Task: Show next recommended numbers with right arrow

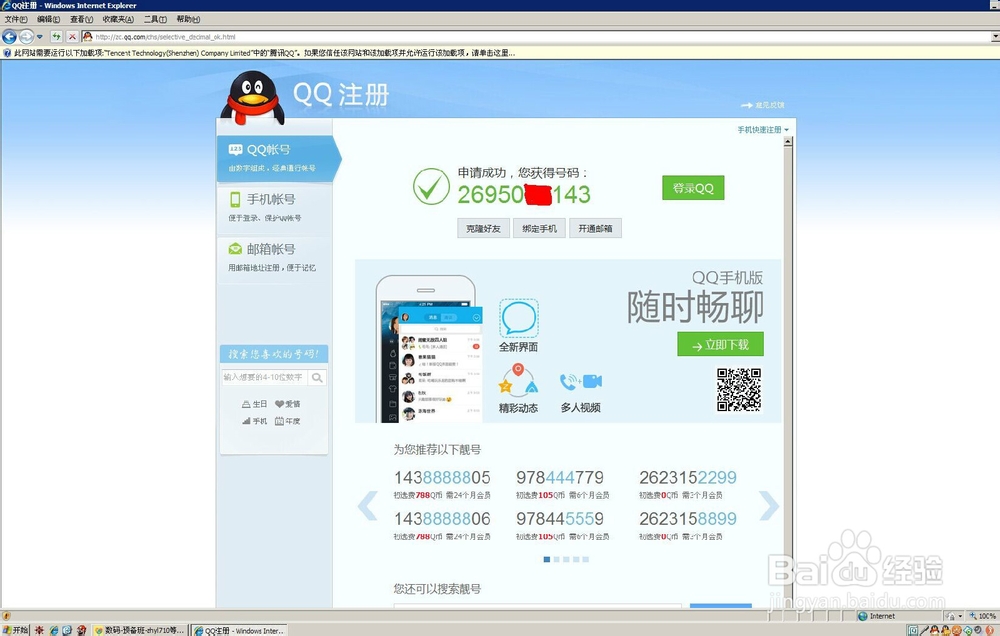Action: [x=768, y=507]
